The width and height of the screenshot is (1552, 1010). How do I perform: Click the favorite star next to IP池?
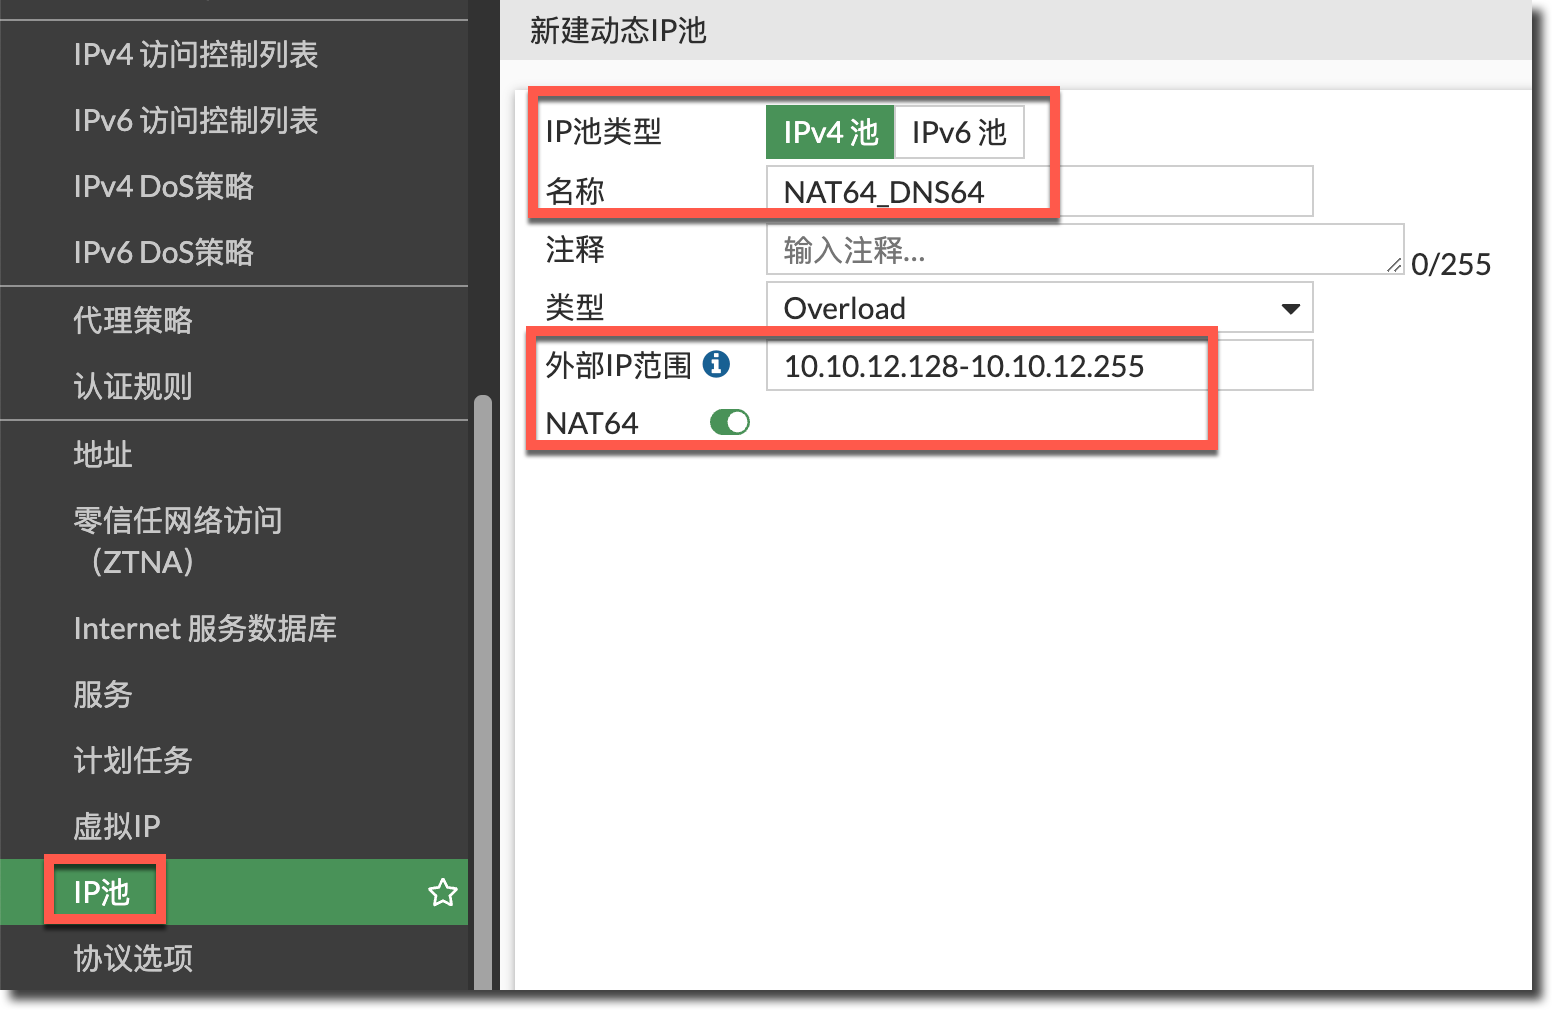click(442, 892)
